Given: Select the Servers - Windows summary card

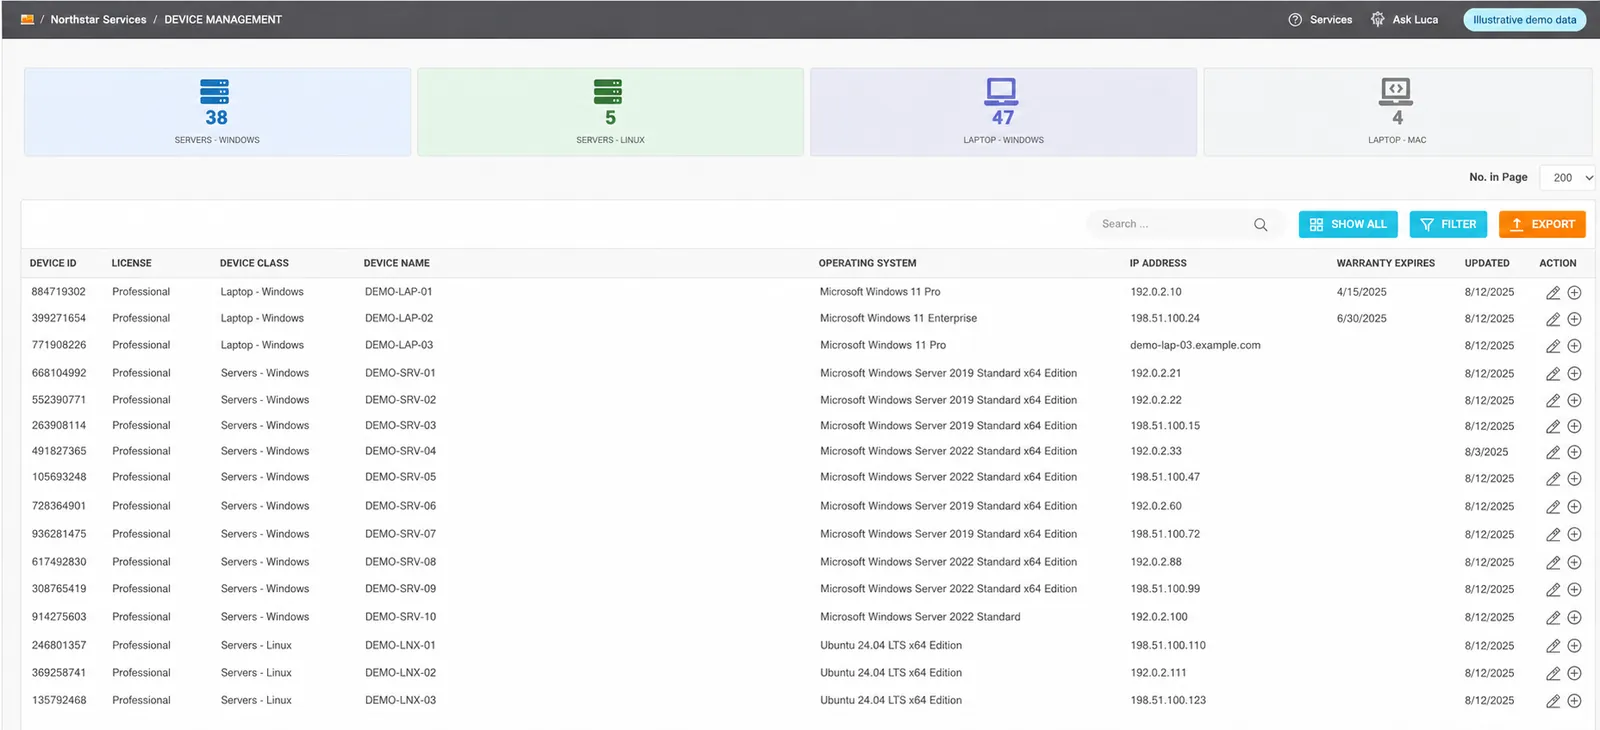Looking at the screenshot, I should (217, 112).
